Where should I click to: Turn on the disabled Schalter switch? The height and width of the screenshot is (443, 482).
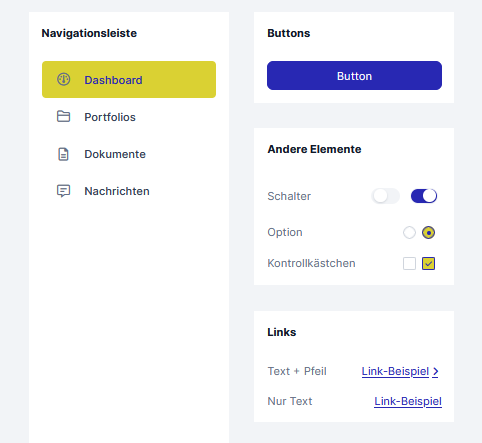pos(385,196)
